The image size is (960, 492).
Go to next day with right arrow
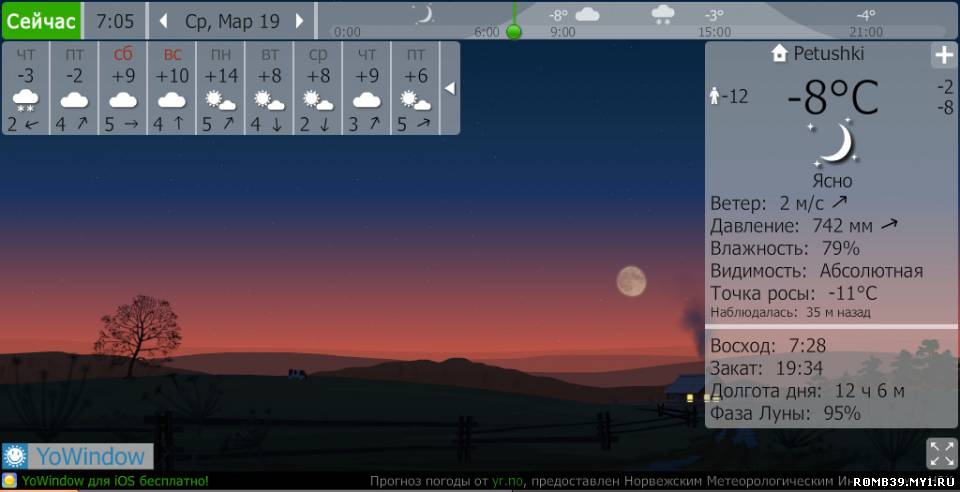pos(299,21)
